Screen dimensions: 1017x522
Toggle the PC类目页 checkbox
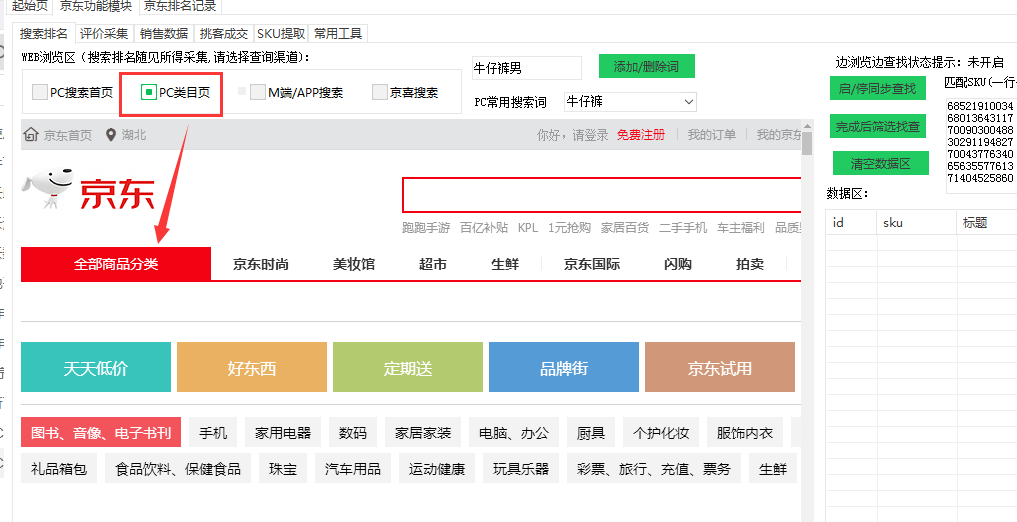click(149, 92)
